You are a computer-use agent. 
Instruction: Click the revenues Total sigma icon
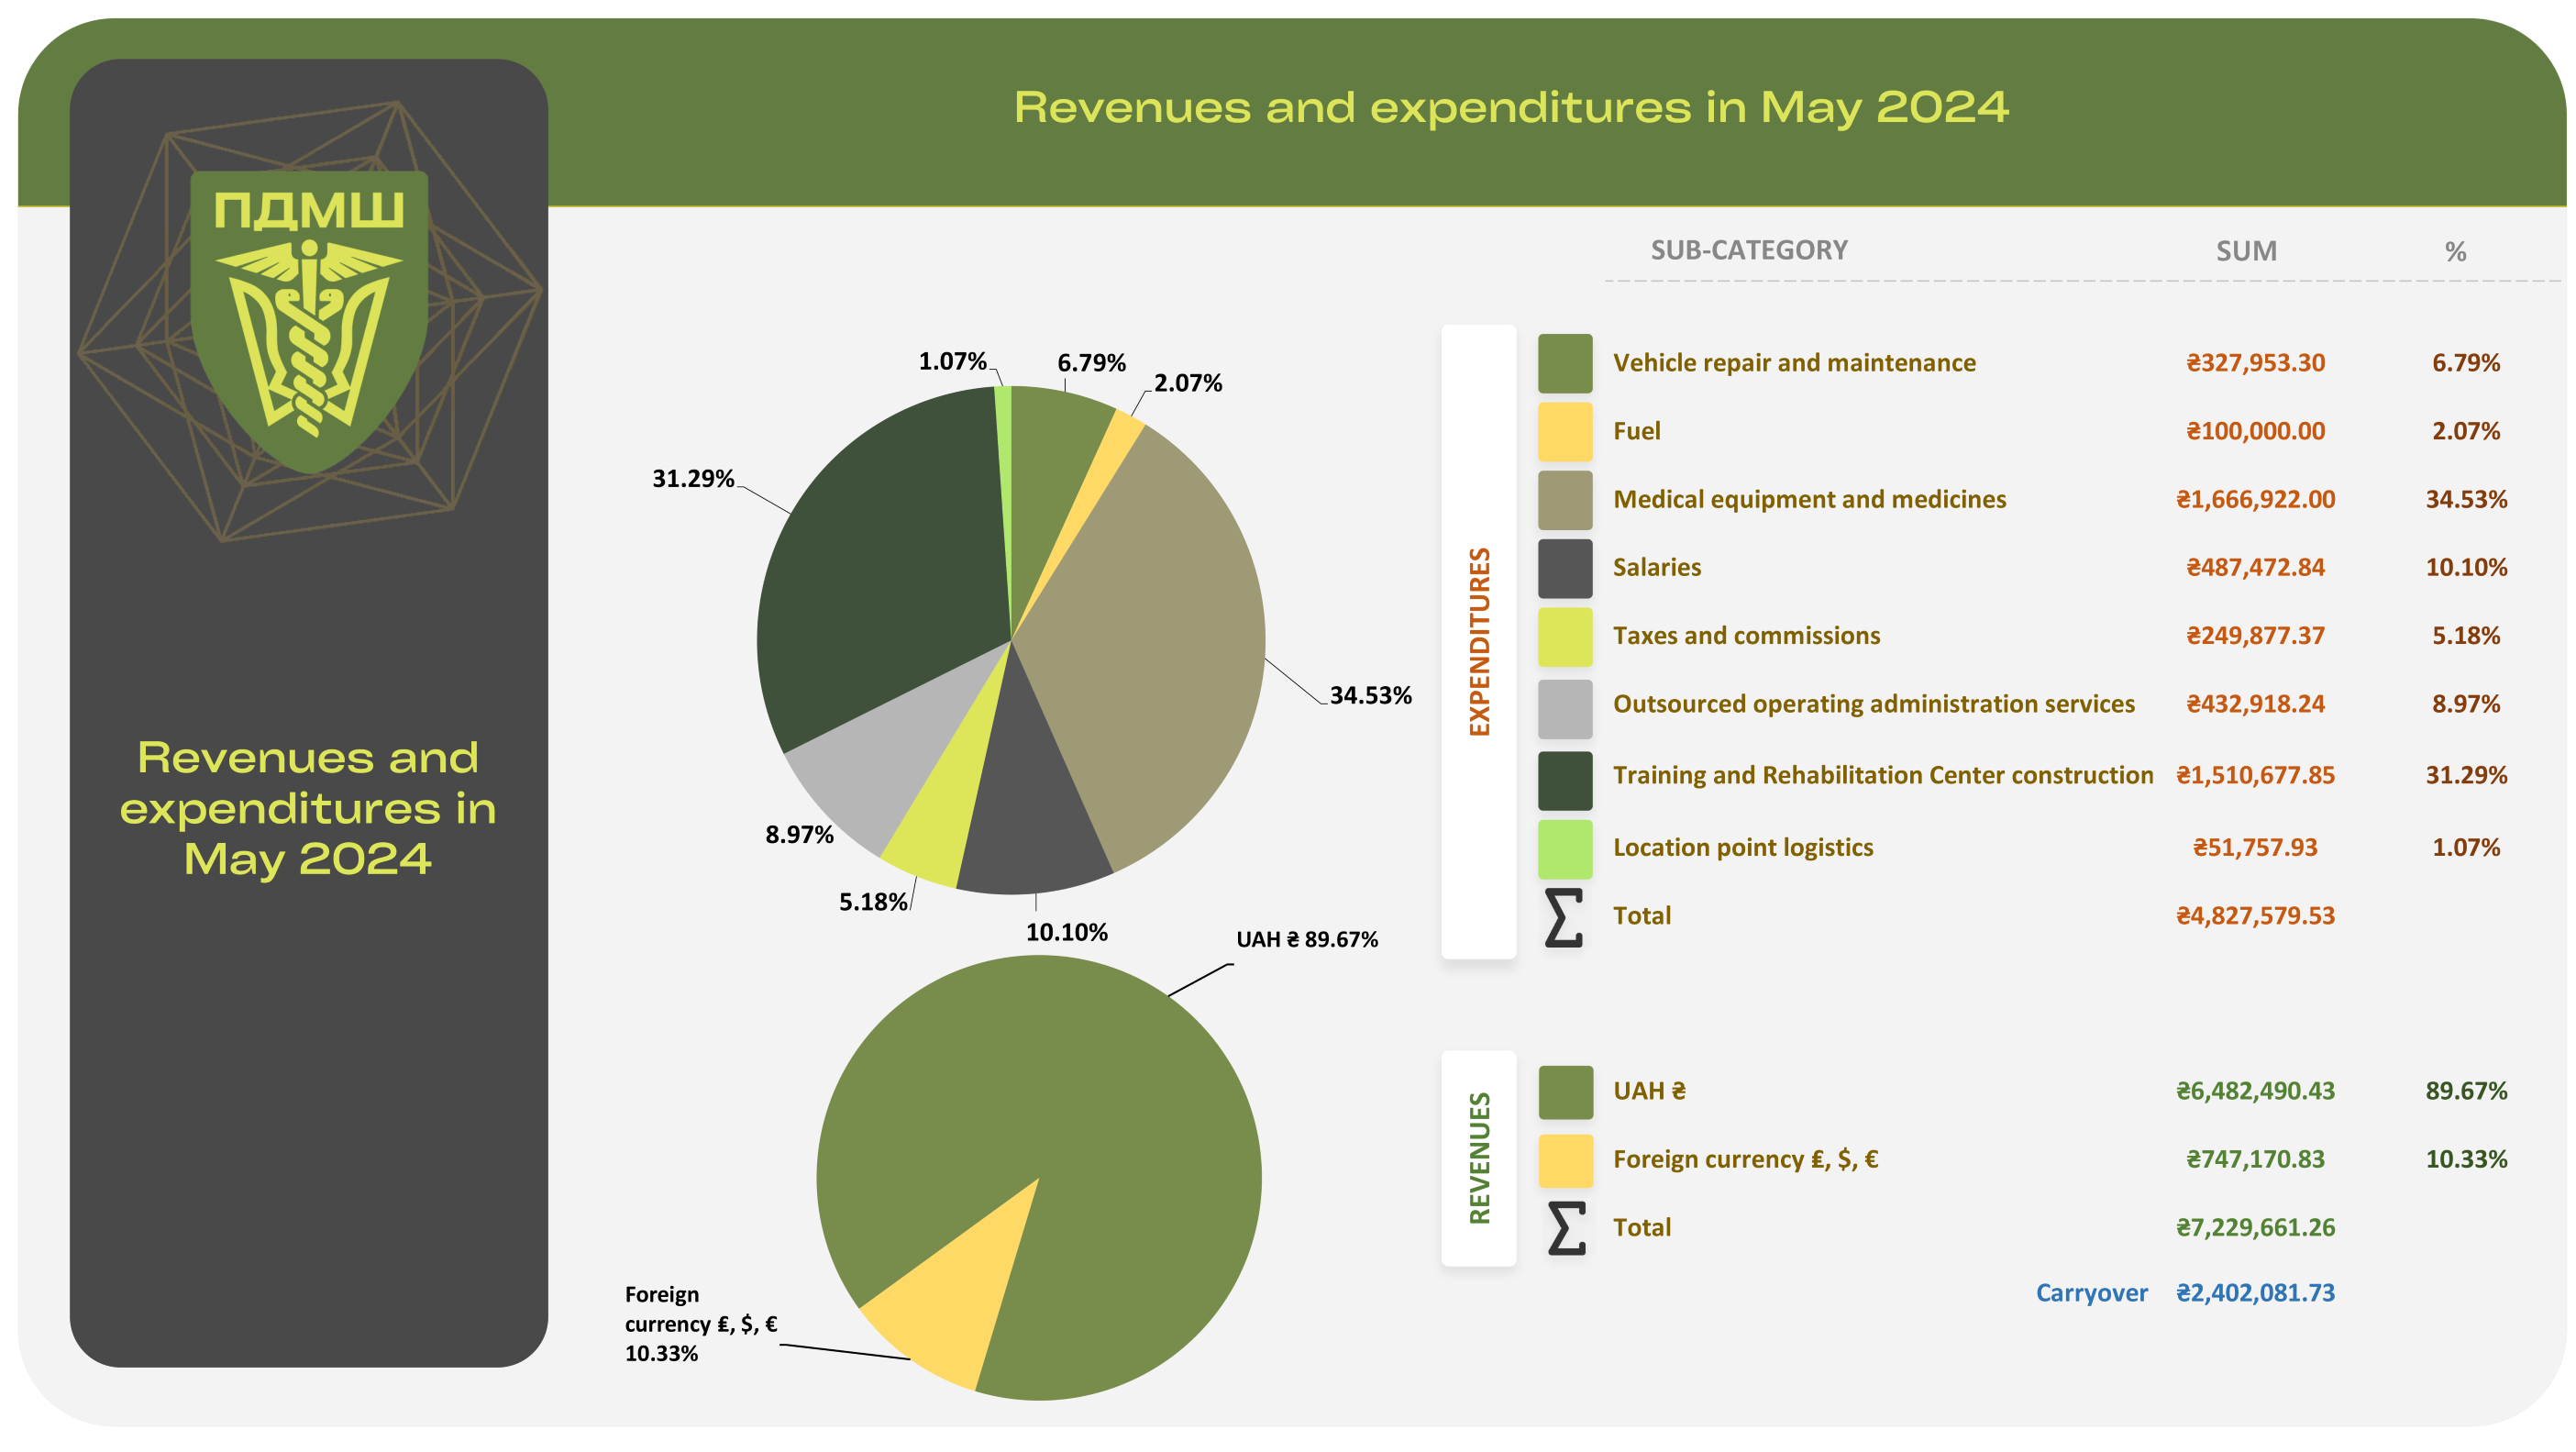tap(1566, 1228)
